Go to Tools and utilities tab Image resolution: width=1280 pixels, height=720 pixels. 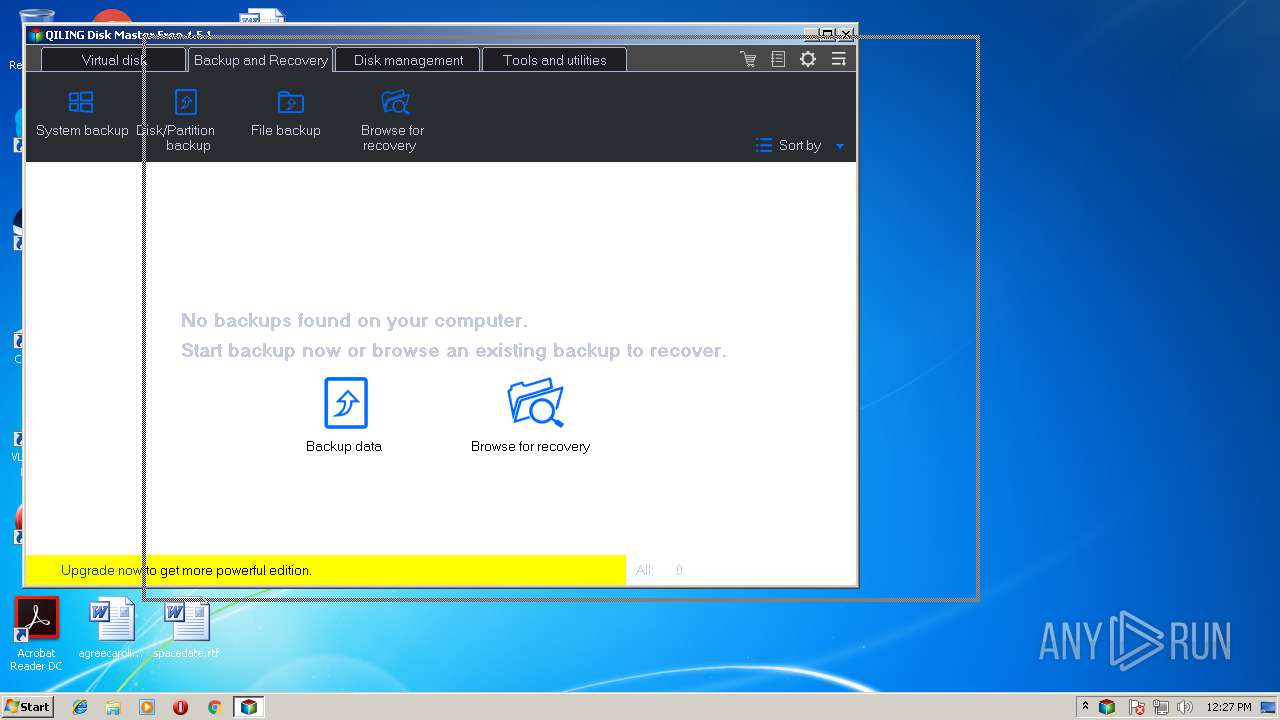pos(554,60)
